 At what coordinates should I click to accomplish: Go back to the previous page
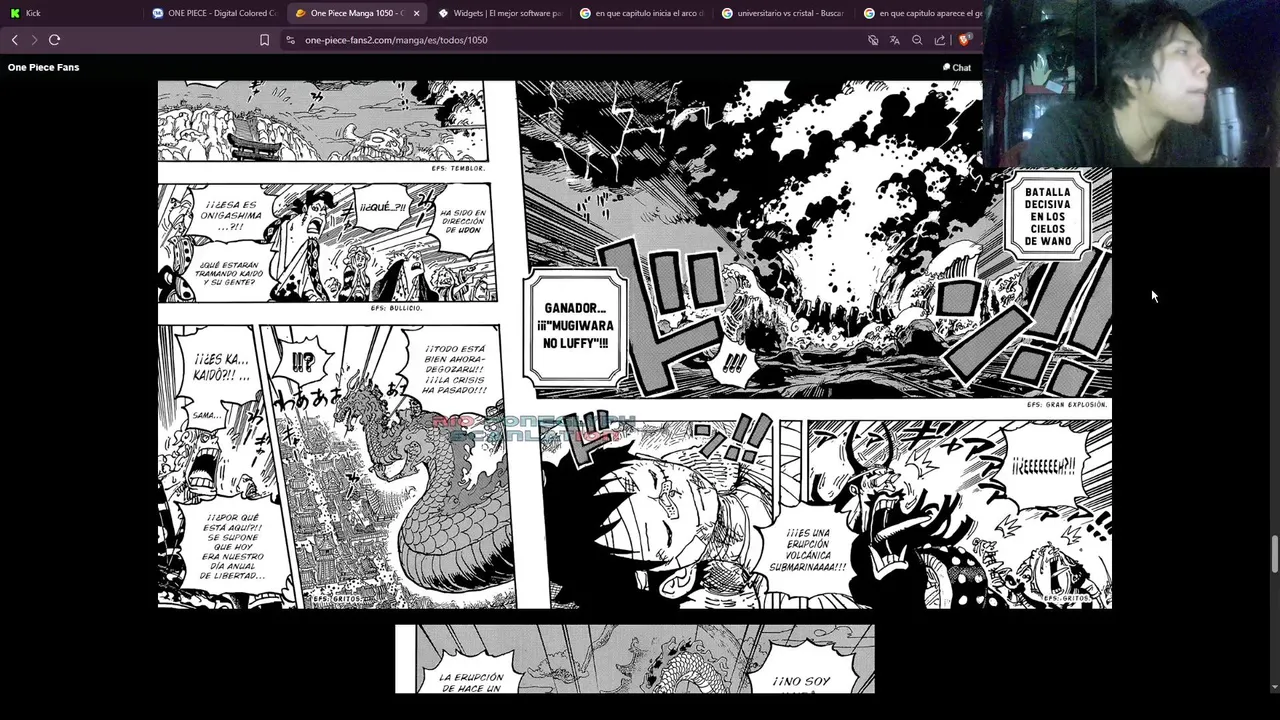click(x=14, y=40)
